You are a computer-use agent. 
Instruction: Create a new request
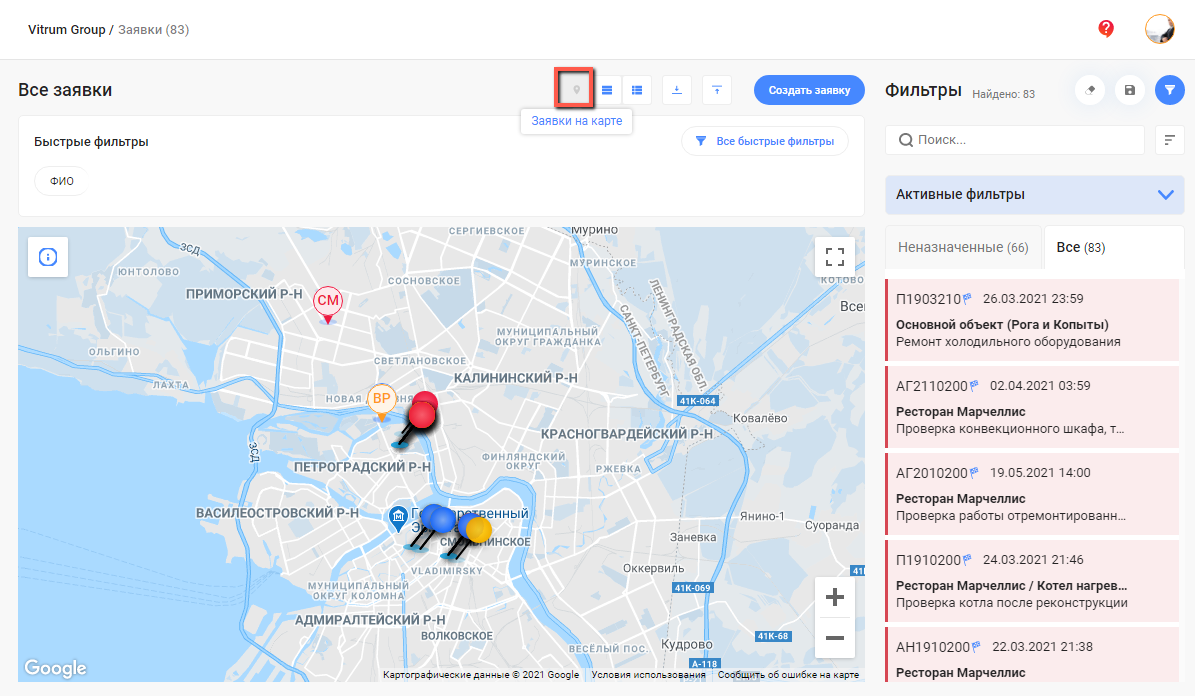809,90
